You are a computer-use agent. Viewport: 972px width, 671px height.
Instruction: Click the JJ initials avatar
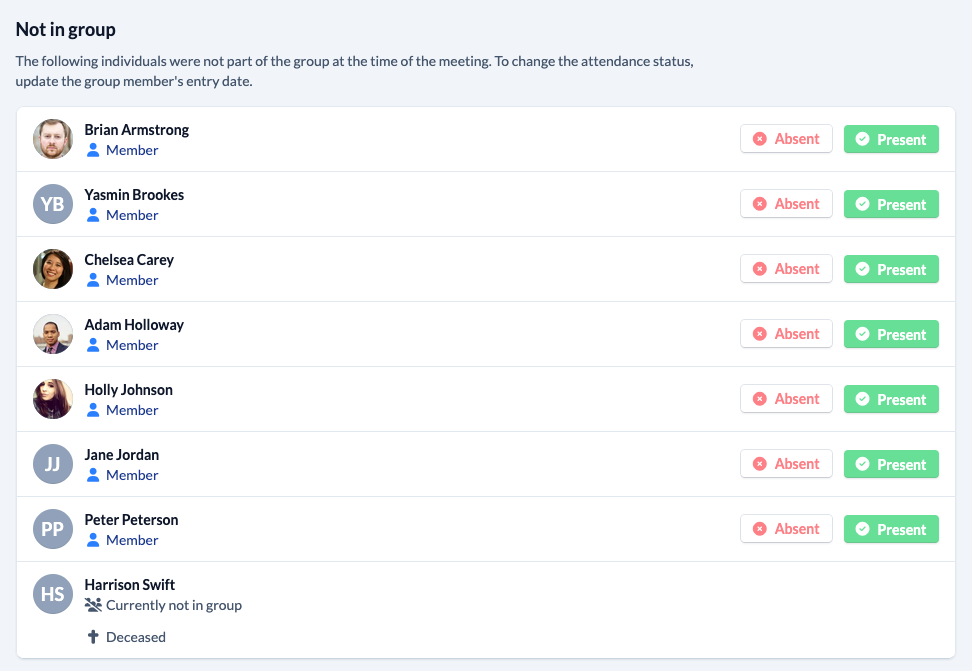click(53, 464)
